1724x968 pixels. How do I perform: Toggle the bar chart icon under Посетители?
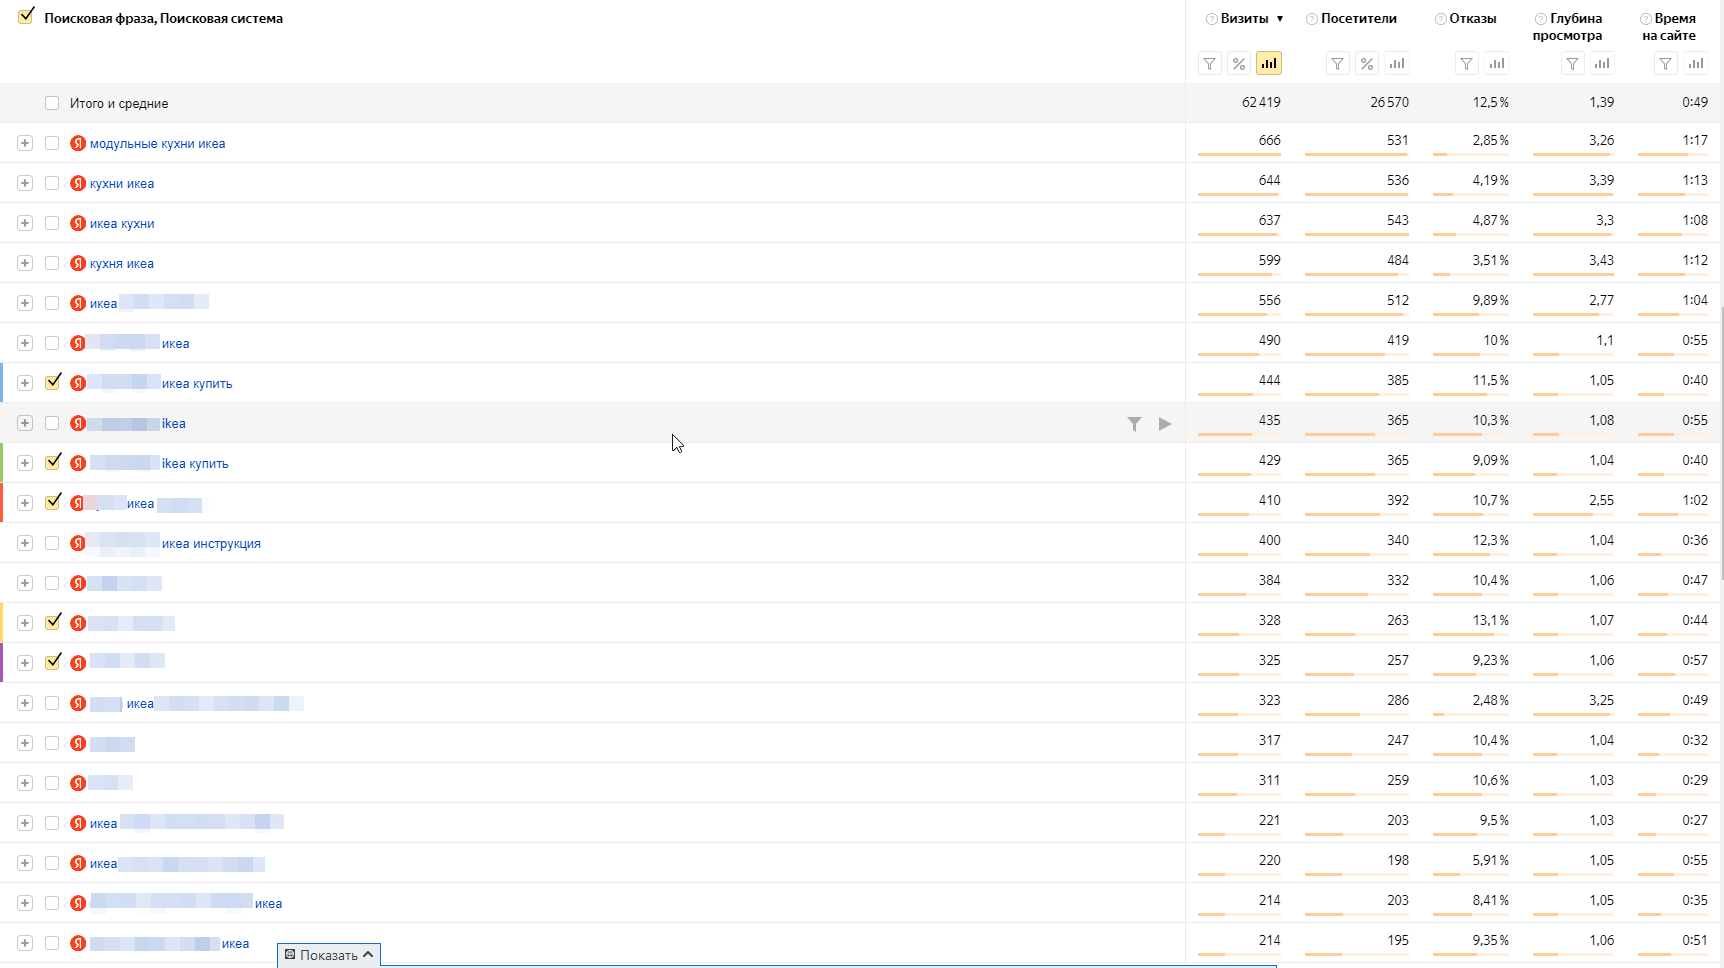click(1397, 64)
